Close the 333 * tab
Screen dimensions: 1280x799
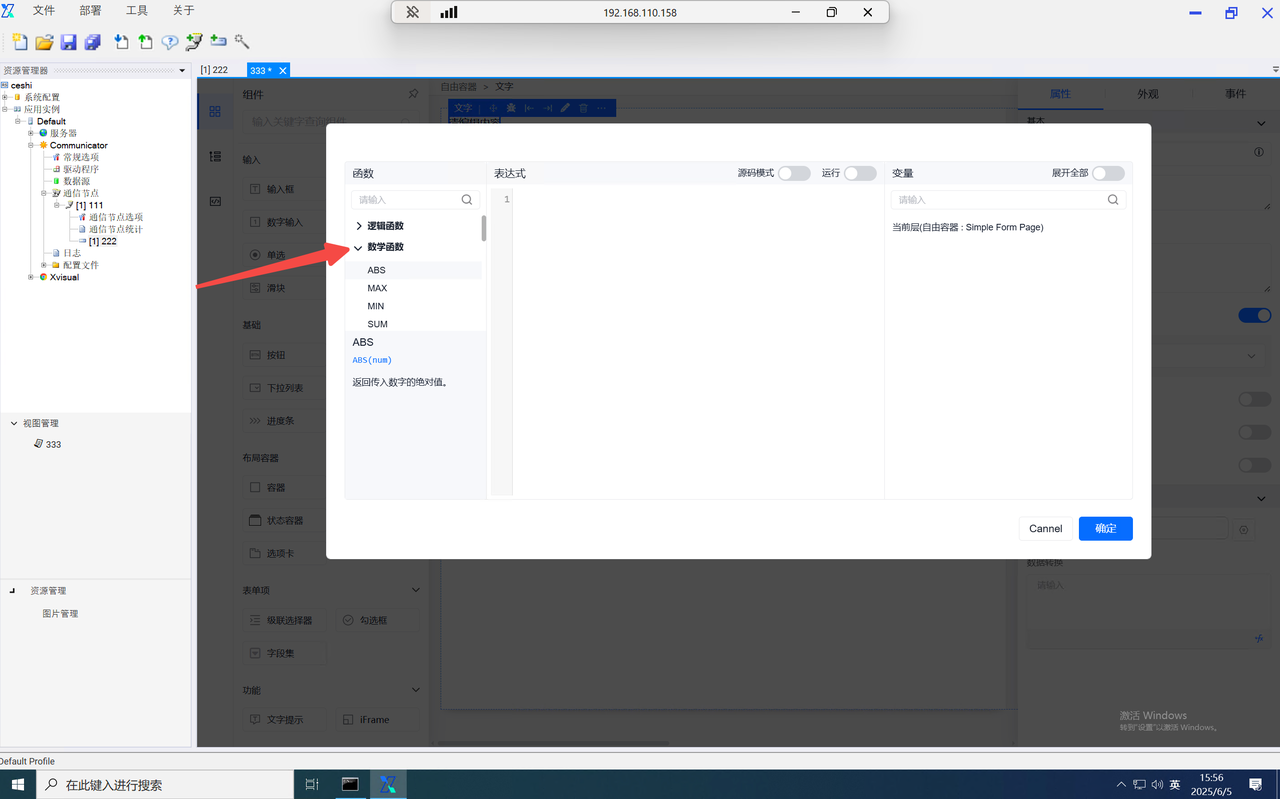pos(283,70)
